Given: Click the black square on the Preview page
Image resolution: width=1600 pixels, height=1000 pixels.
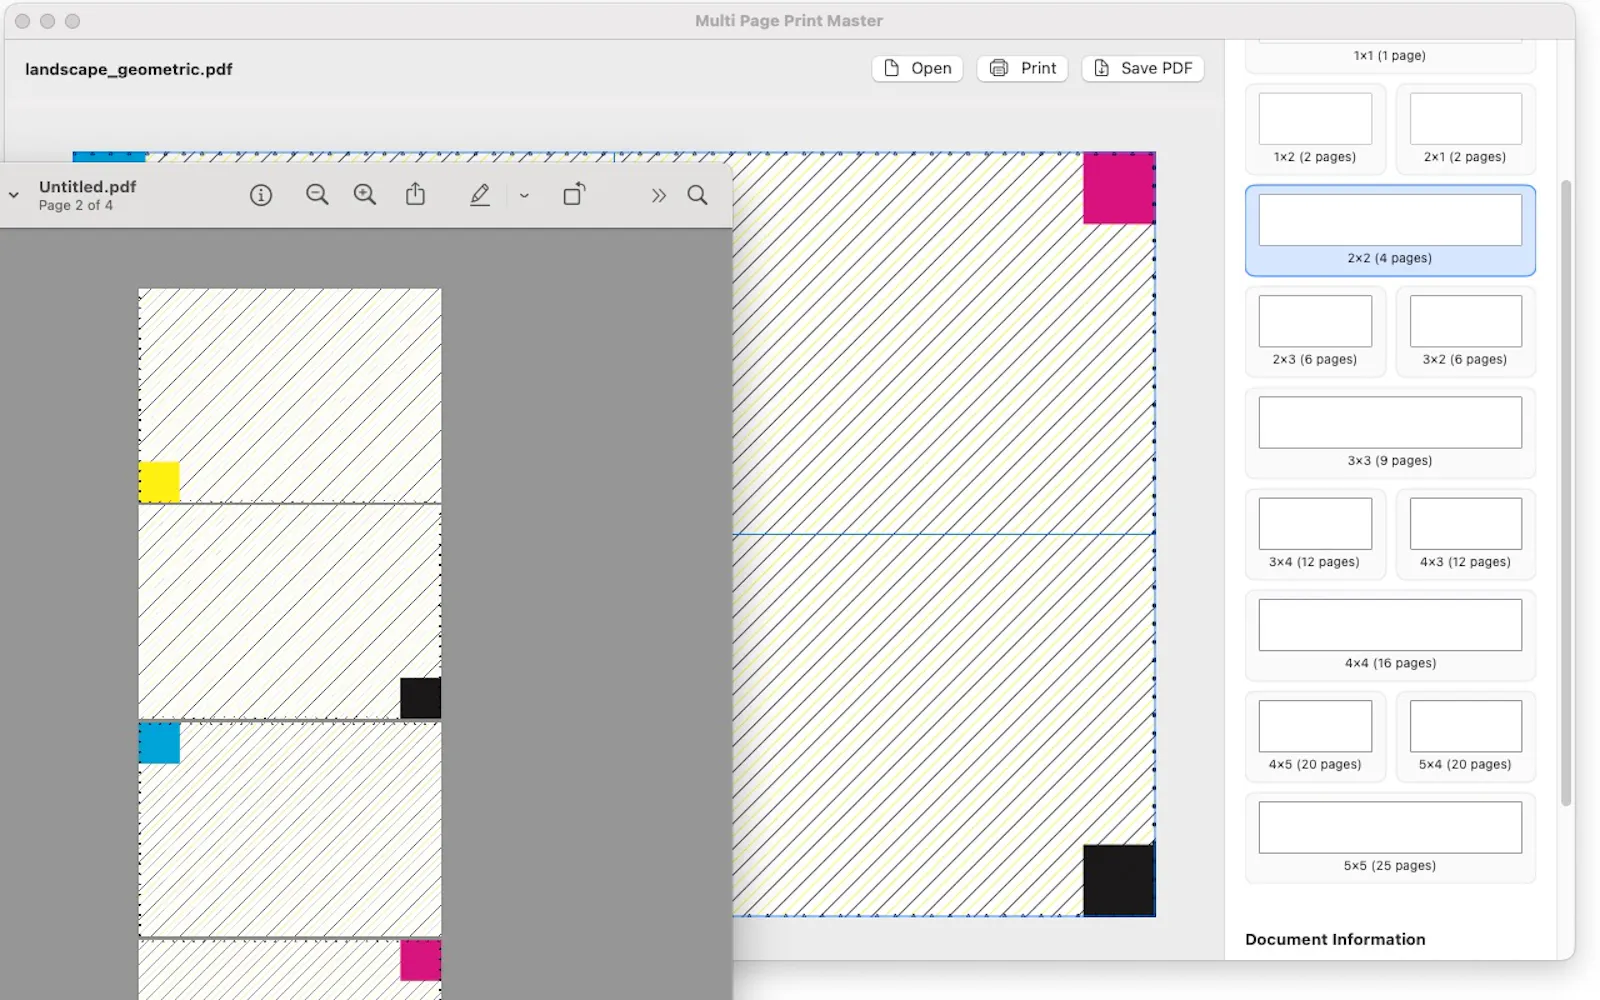Looking at the screenshot, I should click(x=420, y=698).
